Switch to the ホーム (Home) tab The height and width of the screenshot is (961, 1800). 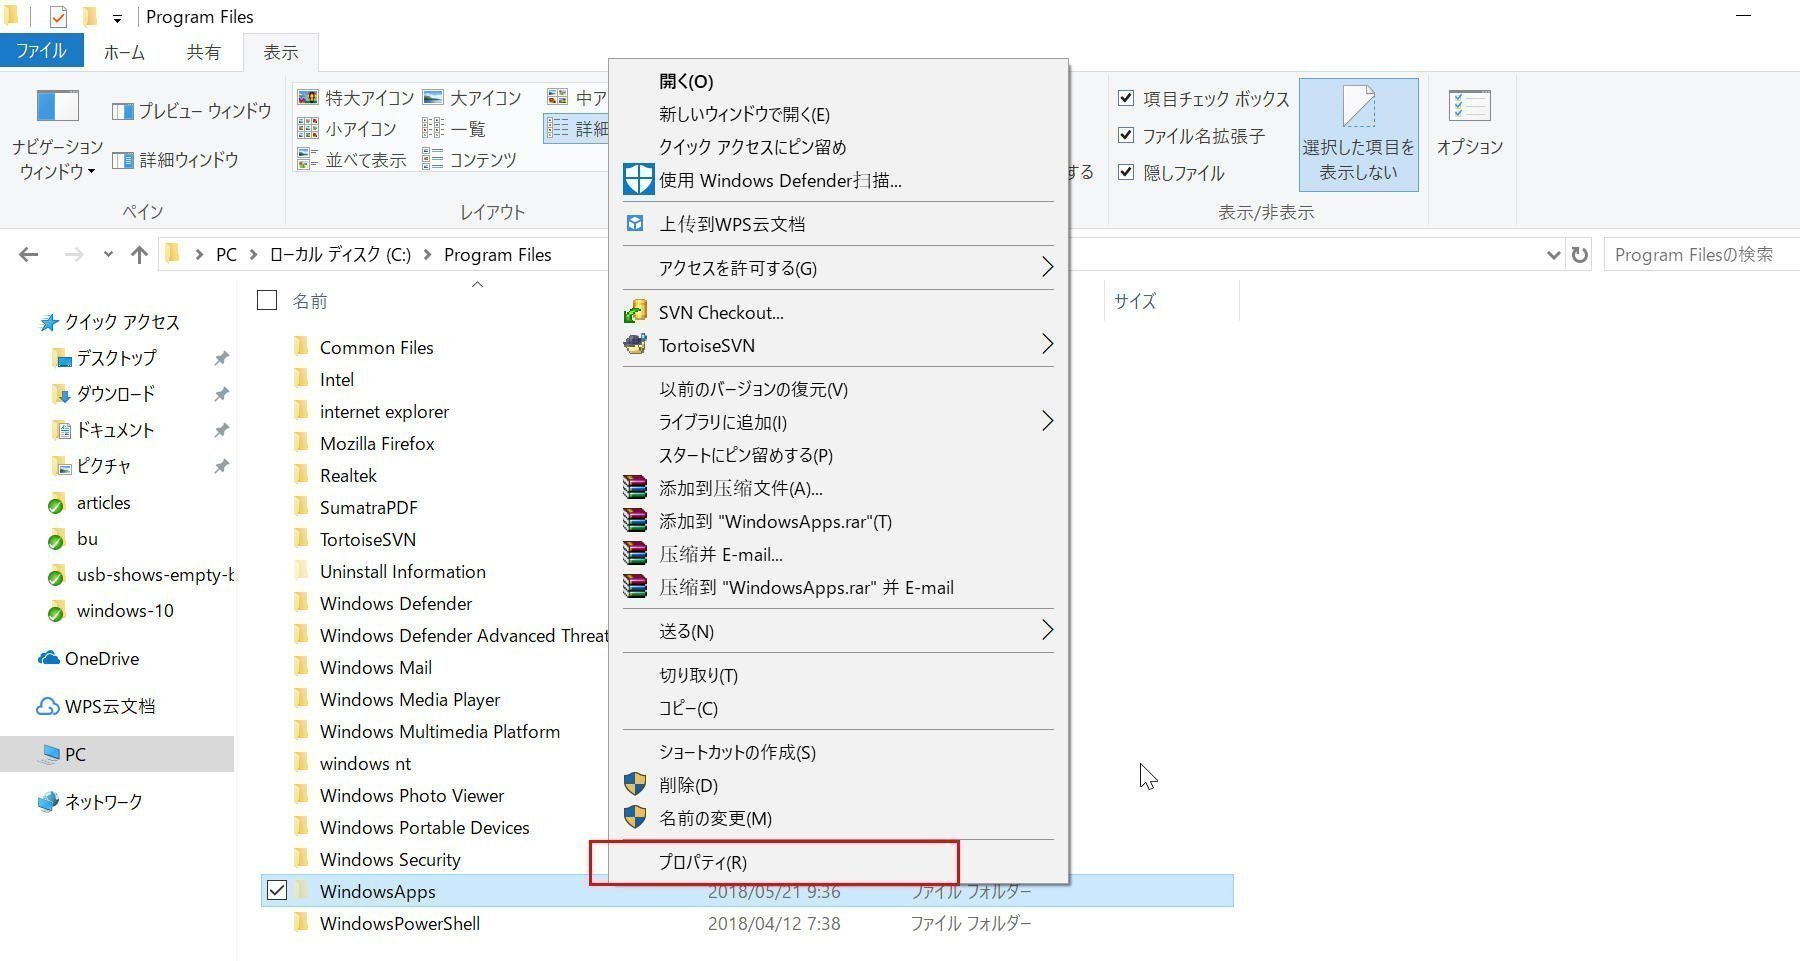(124, 52)
